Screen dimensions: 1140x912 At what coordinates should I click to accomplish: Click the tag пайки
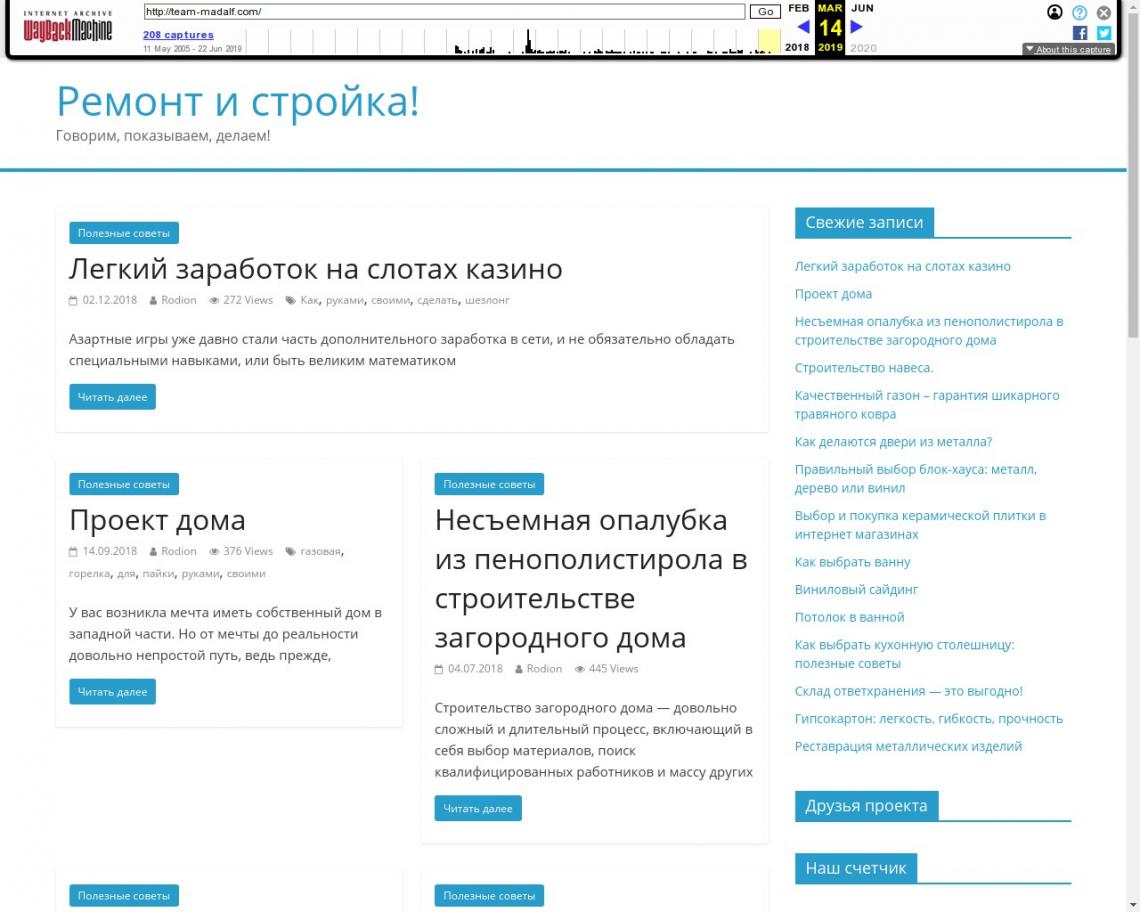coord(158,573)
